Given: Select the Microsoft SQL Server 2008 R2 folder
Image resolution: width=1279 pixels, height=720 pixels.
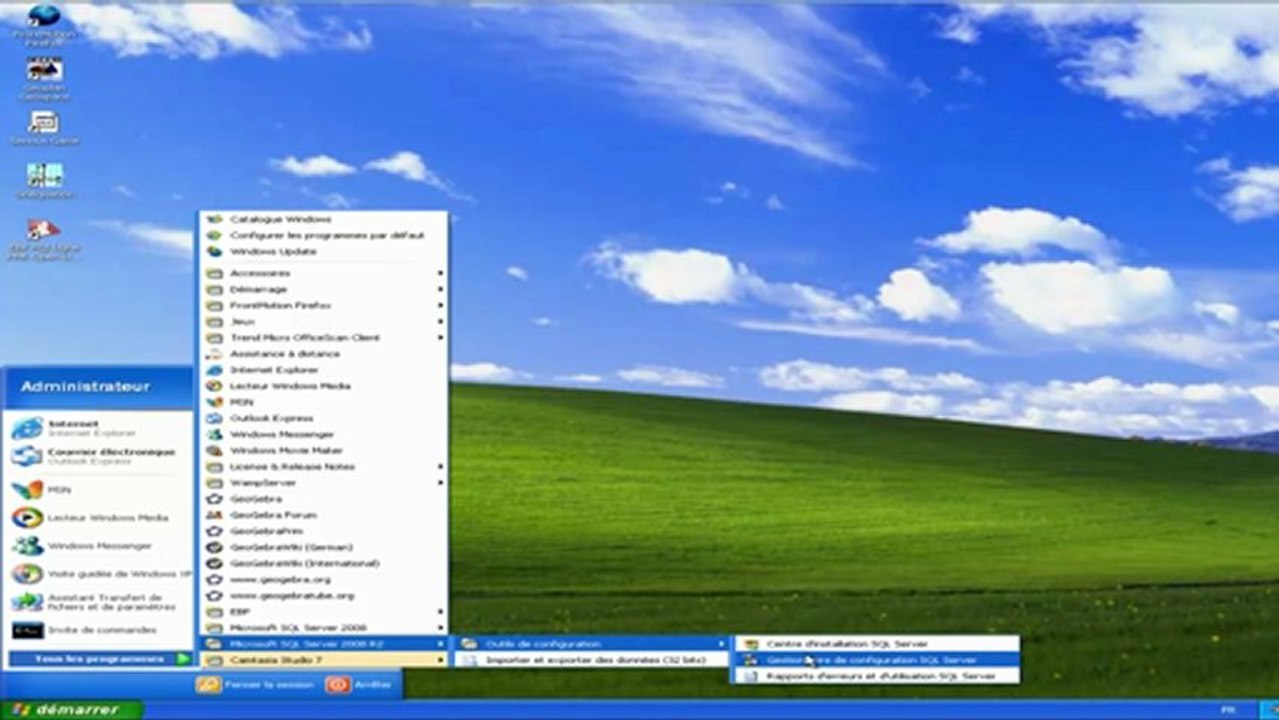Looking at the screenshot, I should pyautogui.click(x=324, y=643).
